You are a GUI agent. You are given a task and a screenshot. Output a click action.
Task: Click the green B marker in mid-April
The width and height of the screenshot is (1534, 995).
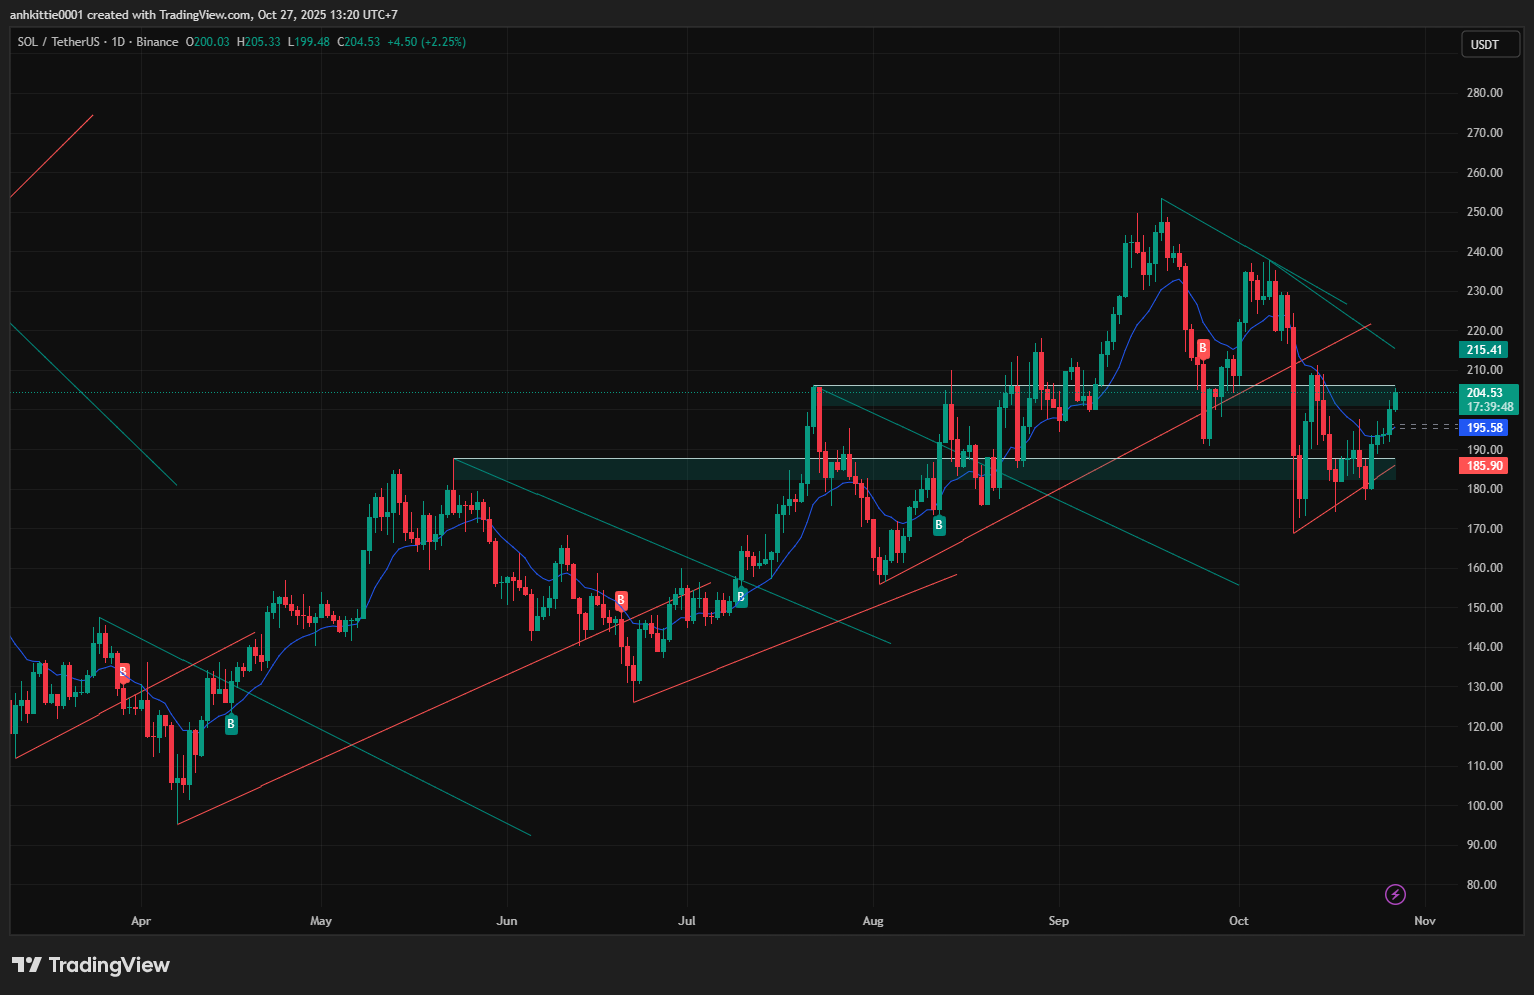(231, 724)
